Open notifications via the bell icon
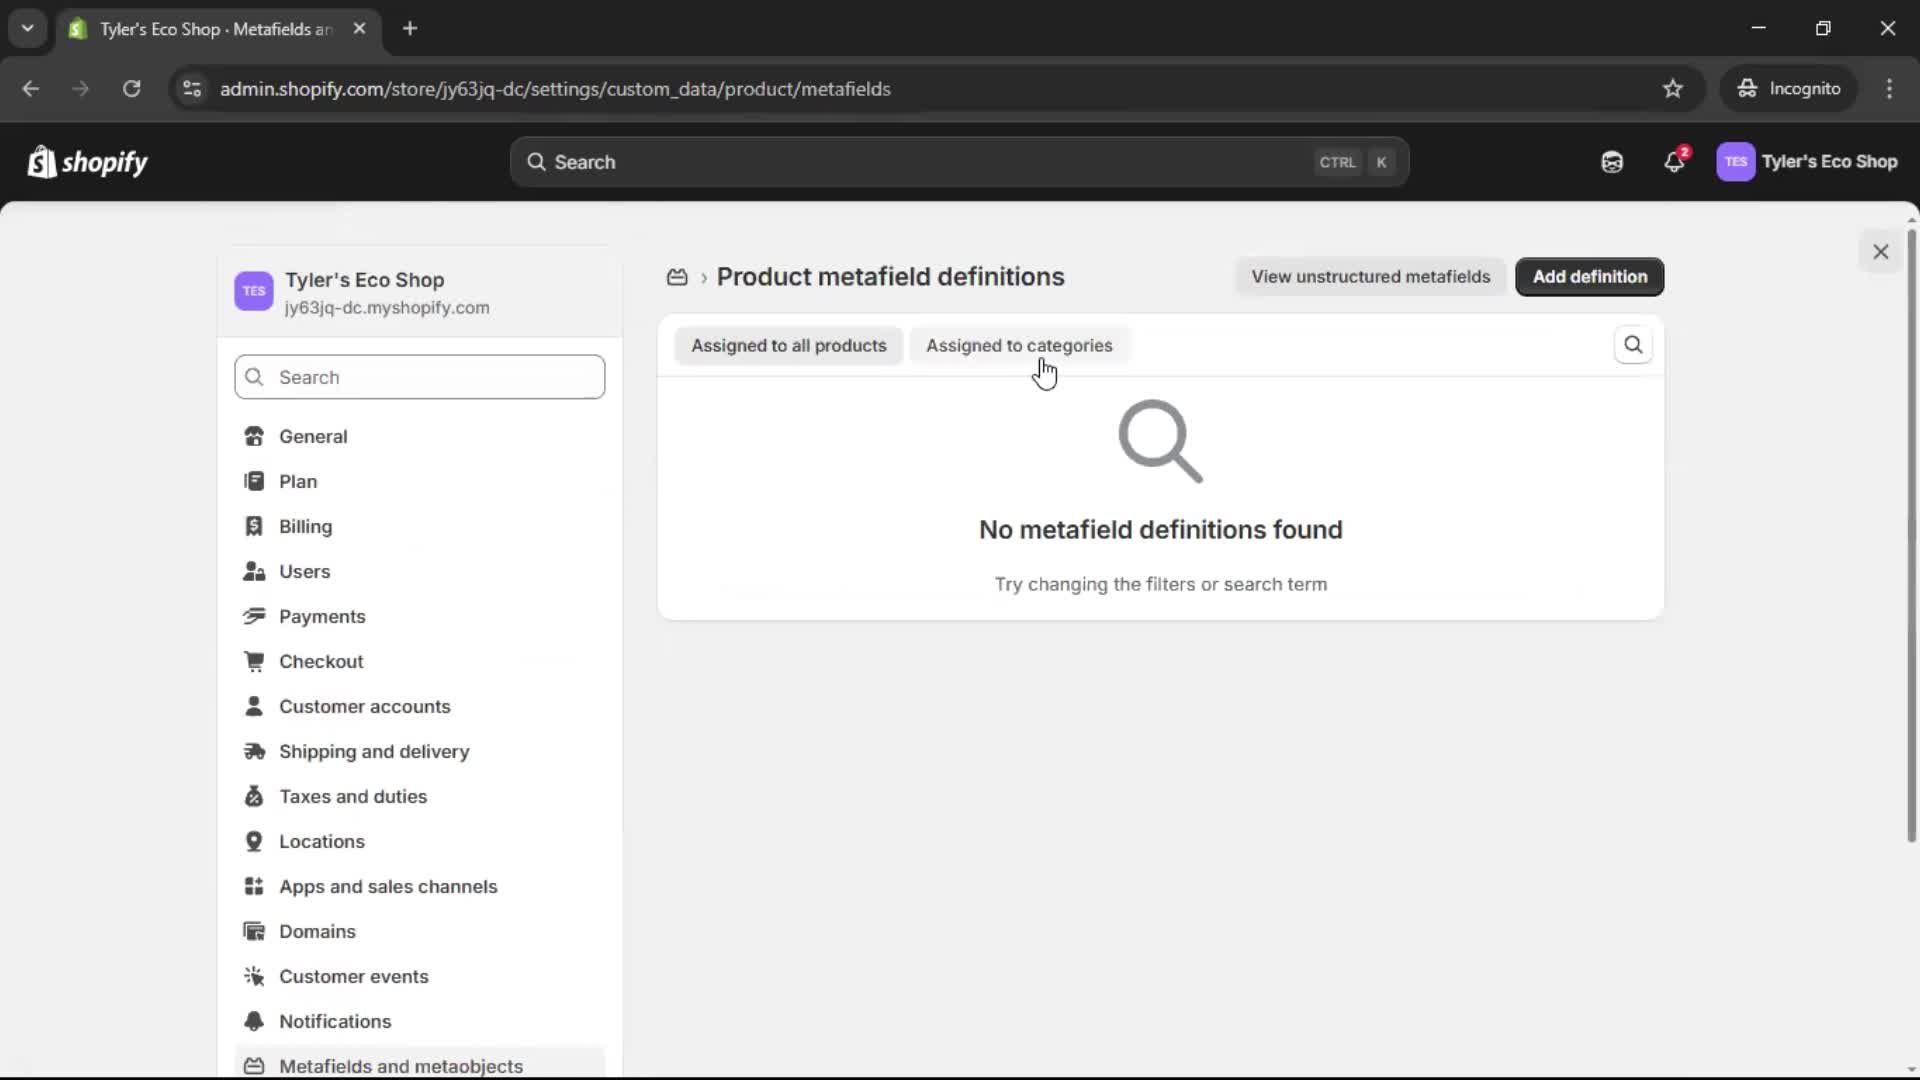Viewport: 1920px width, 1080px height. 1675,161
